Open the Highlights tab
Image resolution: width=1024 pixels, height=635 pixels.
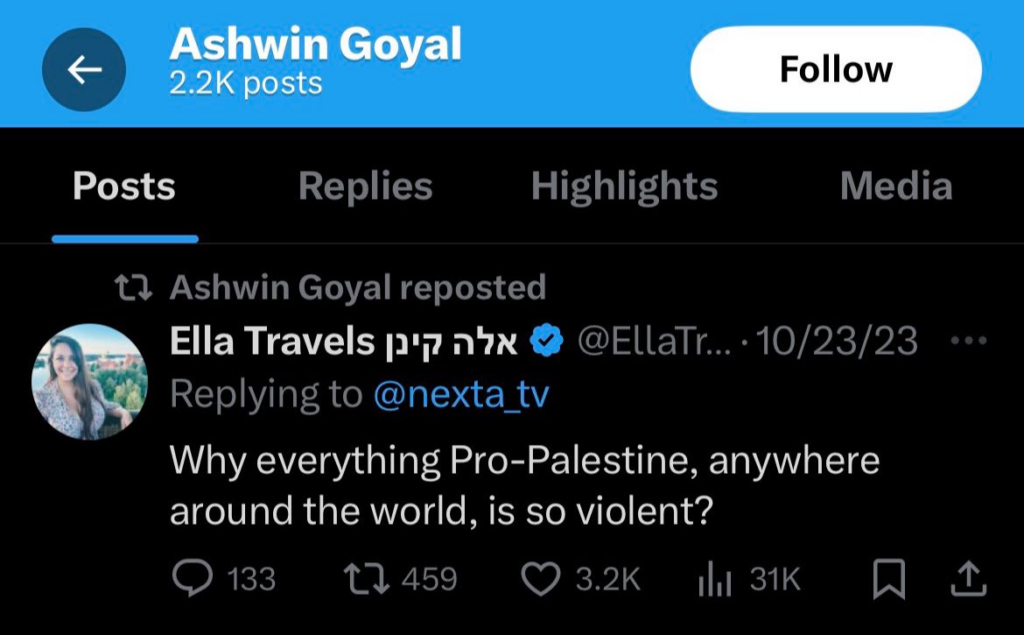[x=625, y=186]
